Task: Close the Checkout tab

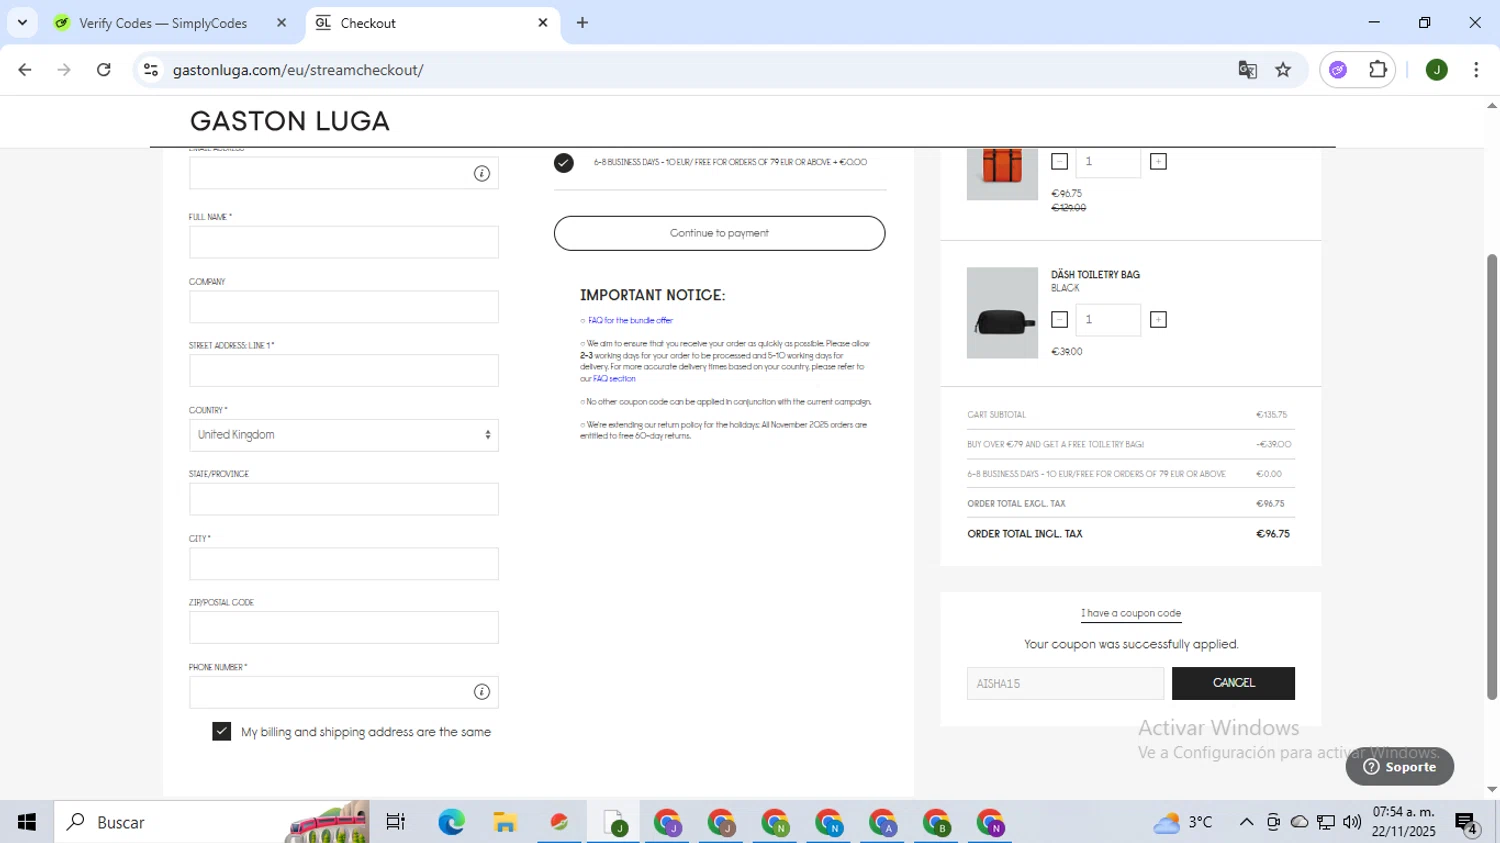Action: [x=543, y=23]
